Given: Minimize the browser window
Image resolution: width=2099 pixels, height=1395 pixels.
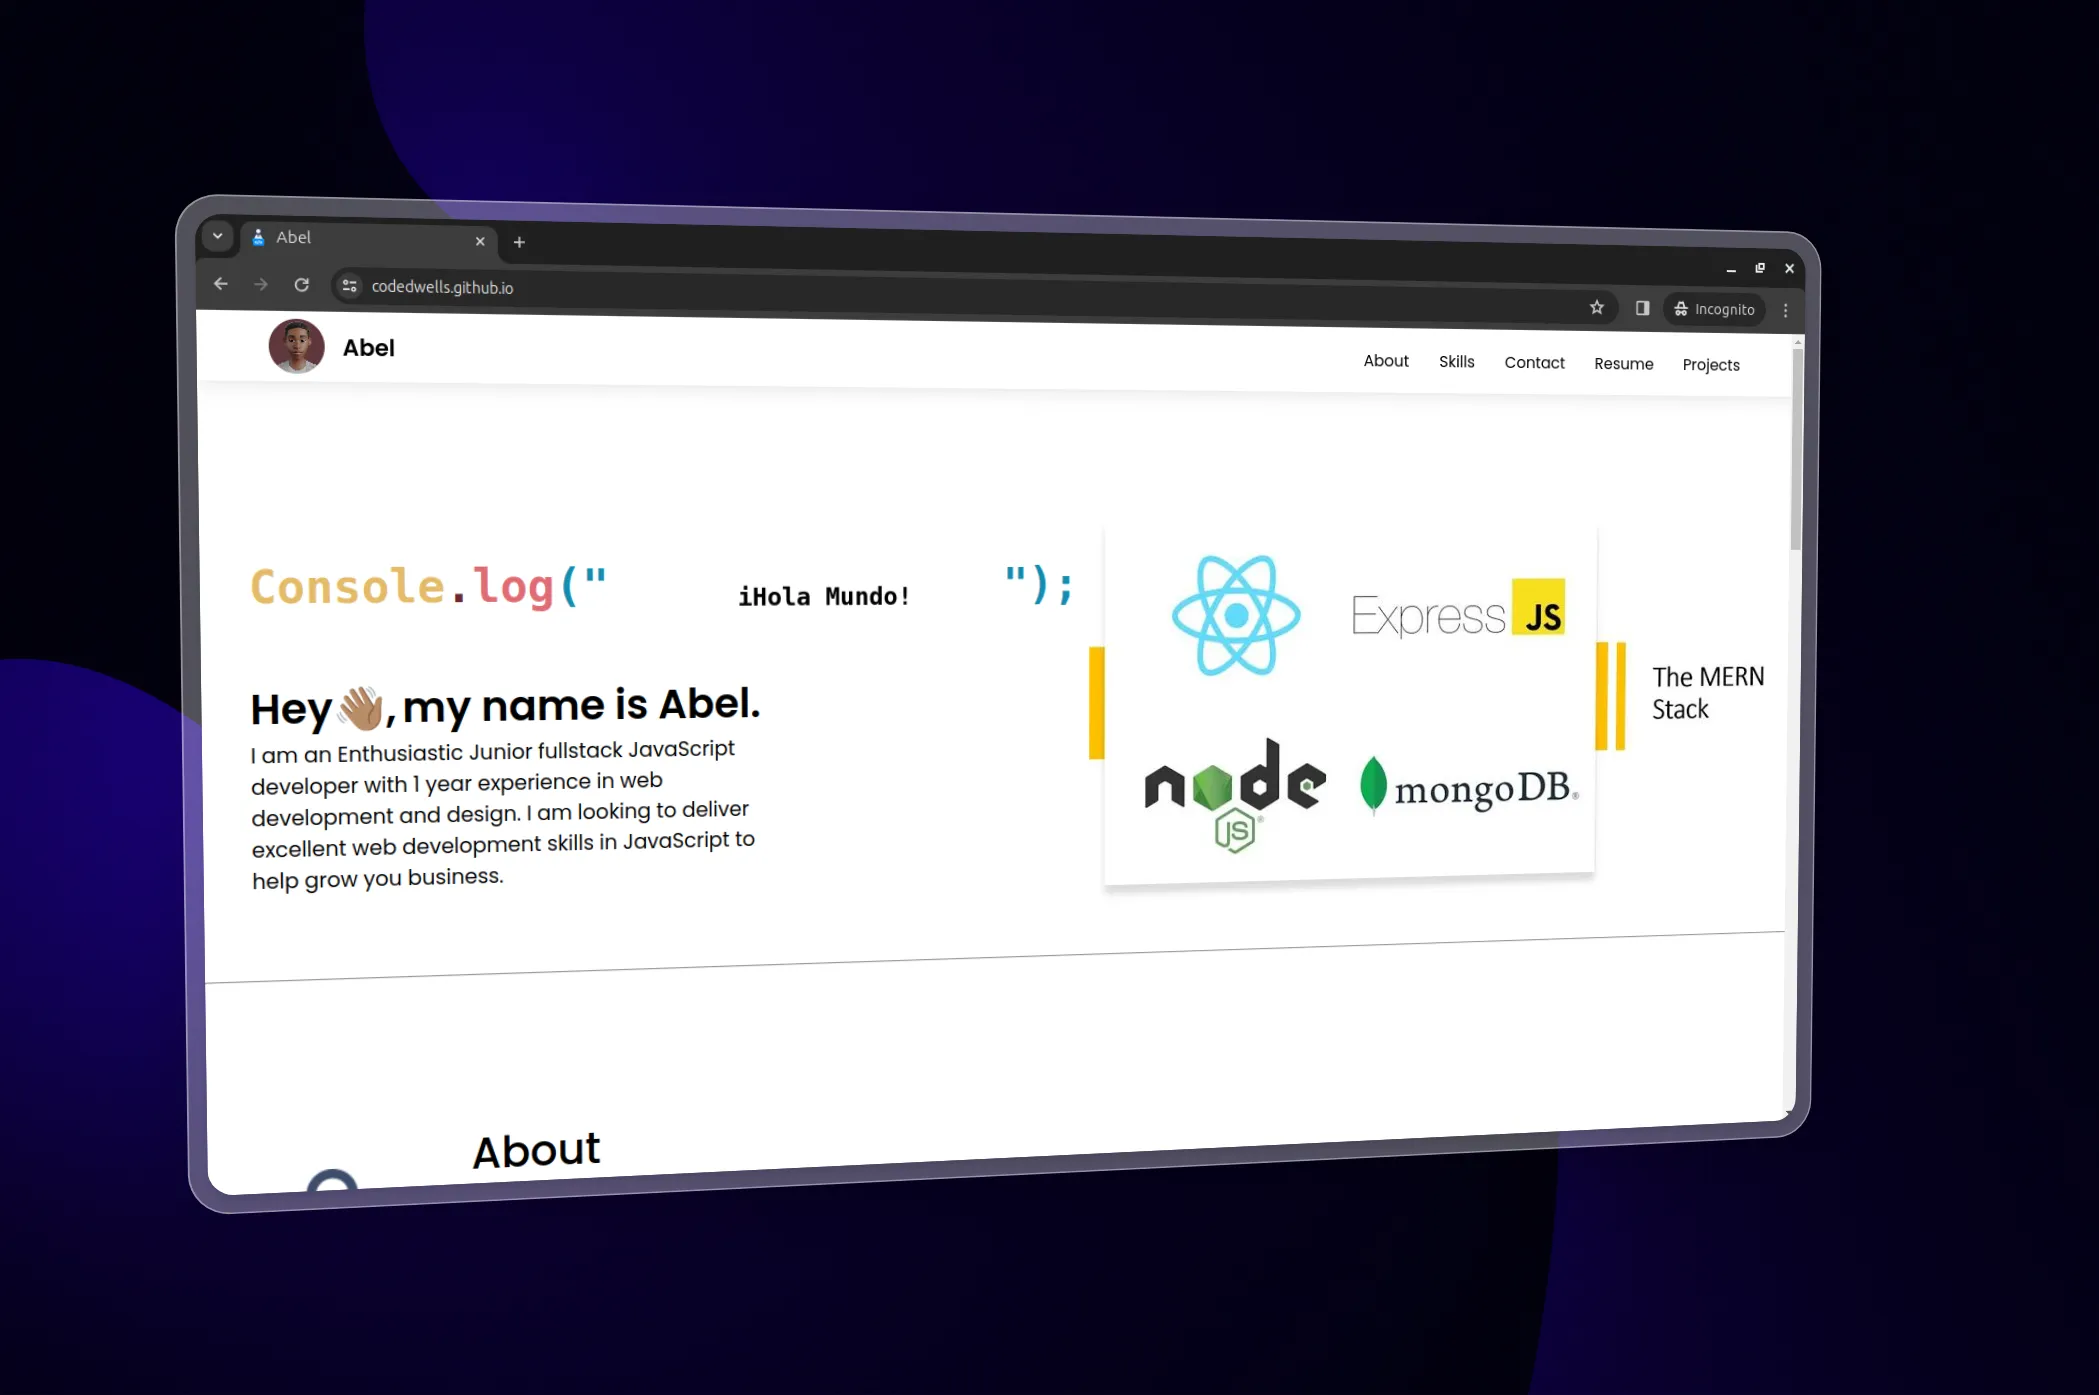Looking at the screenshot, I should pyautogui.click(x=1731, y=269).
